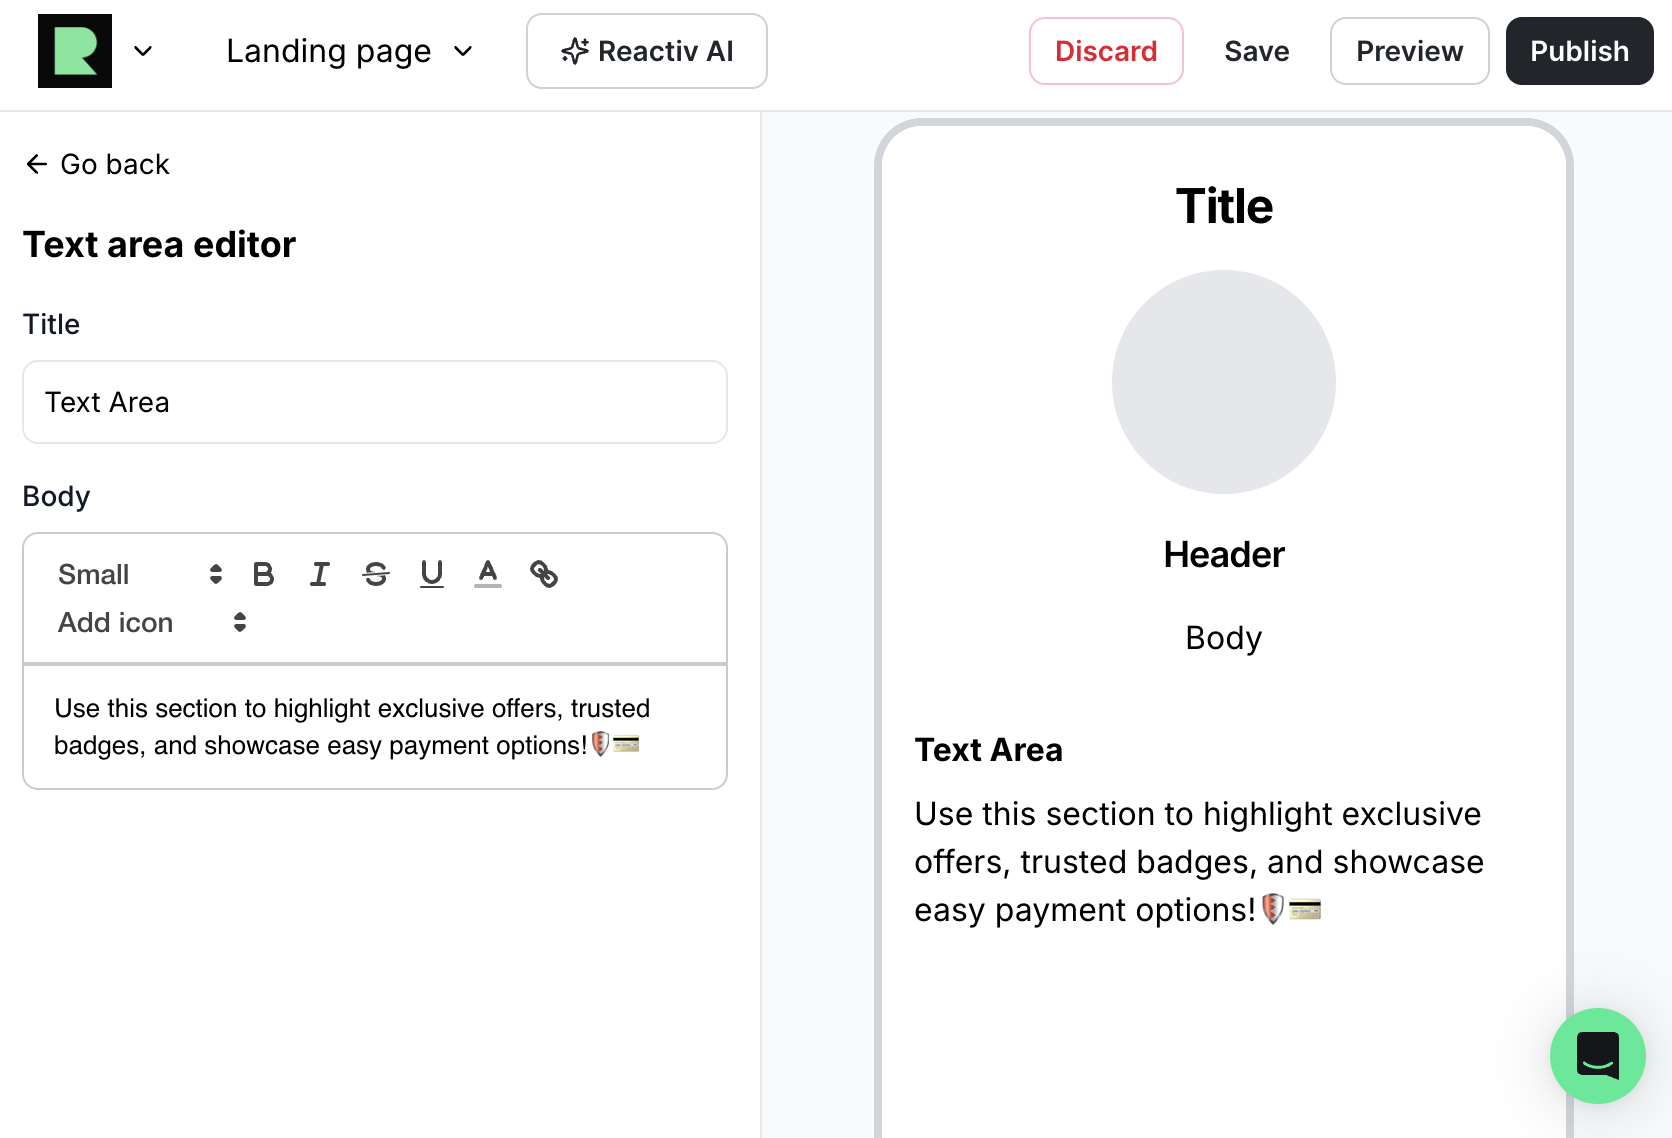Click into the Body text editor area
1672x1138 pixels.
click(375, 727)
